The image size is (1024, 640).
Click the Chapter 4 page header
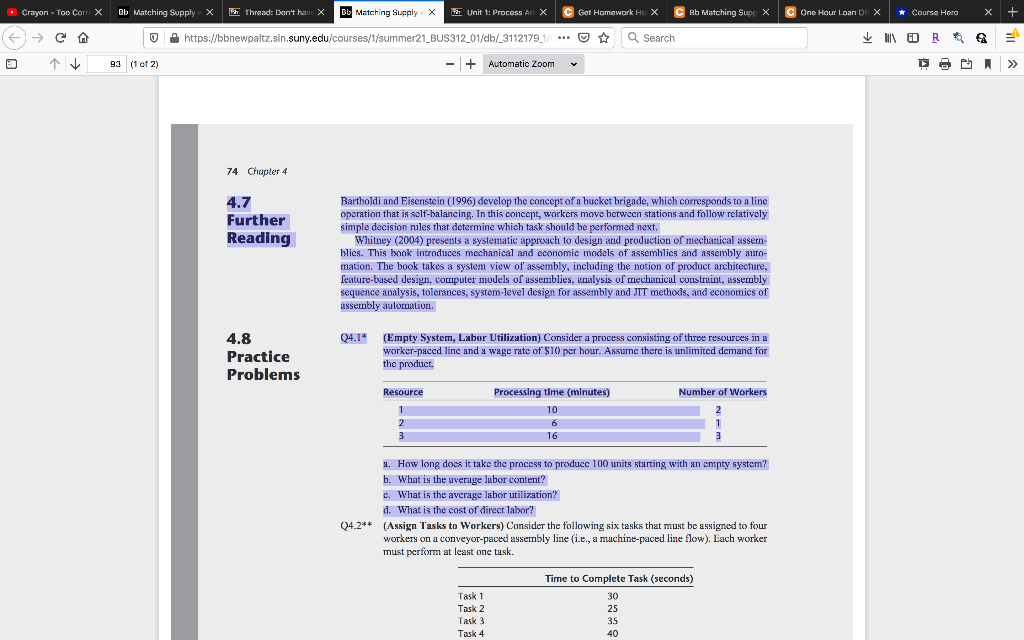coord(267,172)
